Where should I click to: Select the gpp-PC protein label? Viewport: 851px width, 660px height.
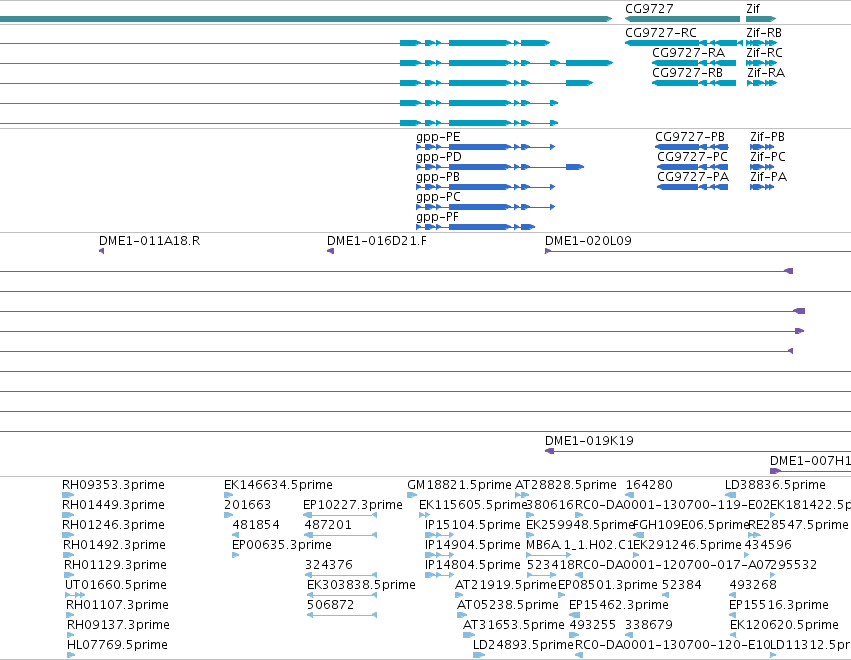pos(438,197)
